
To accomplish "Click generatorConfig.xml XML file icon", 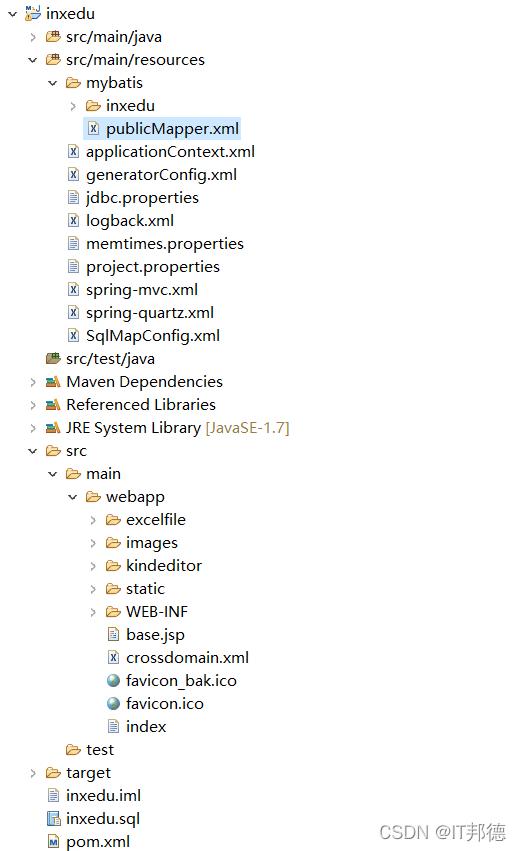I will (x=73, y=174).
